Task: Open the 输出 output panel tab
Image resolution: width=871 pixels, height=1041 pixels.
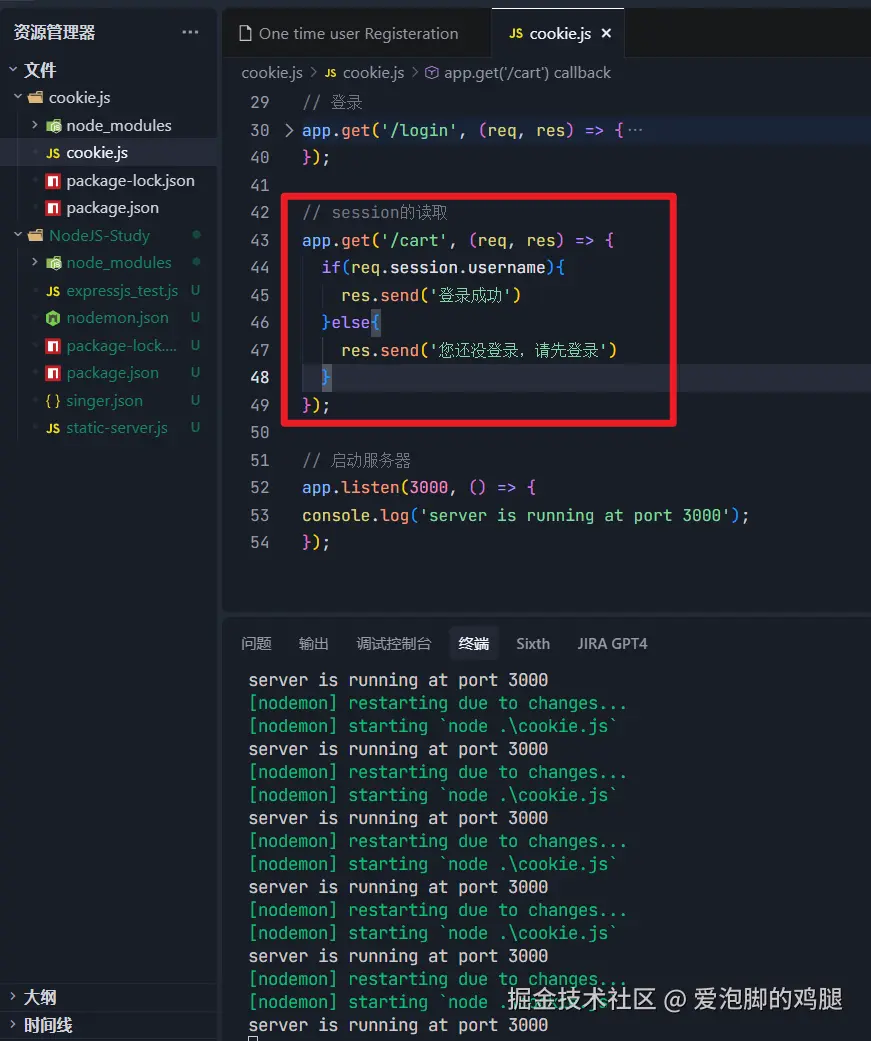Action: click(x=313, y=643)
